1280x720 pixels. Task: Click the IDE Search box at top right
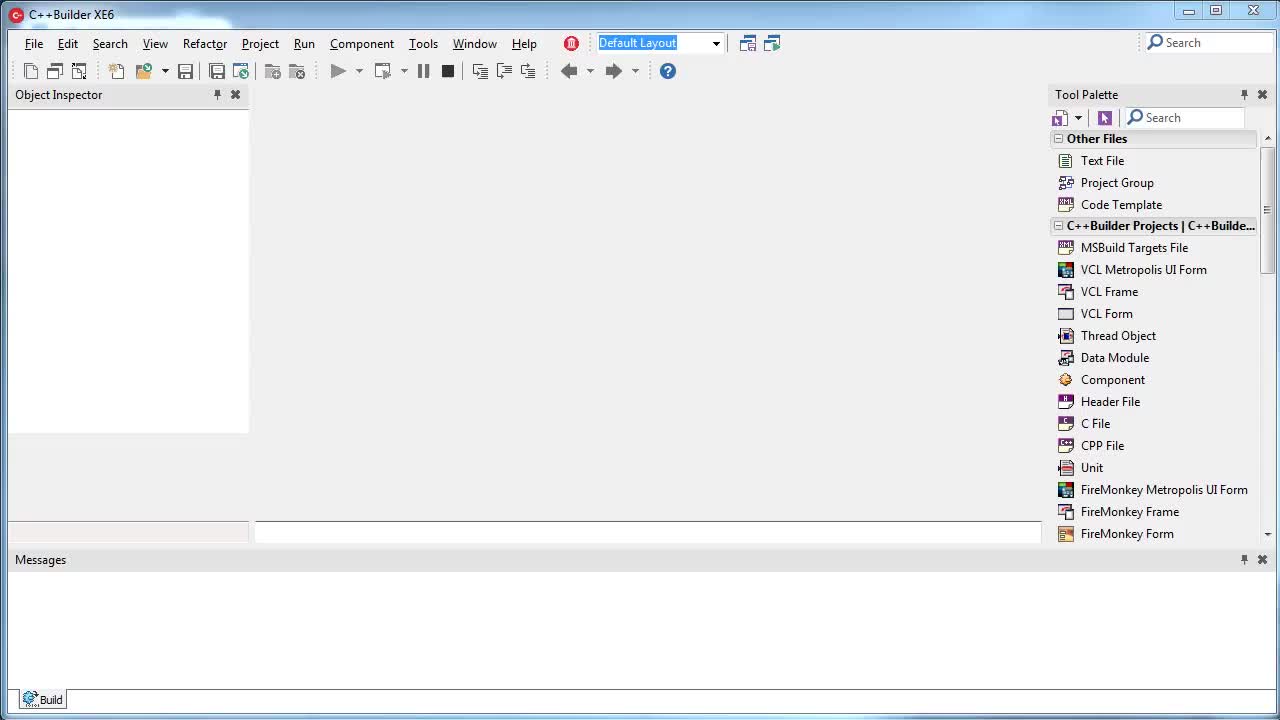(x=1208, y=43)
